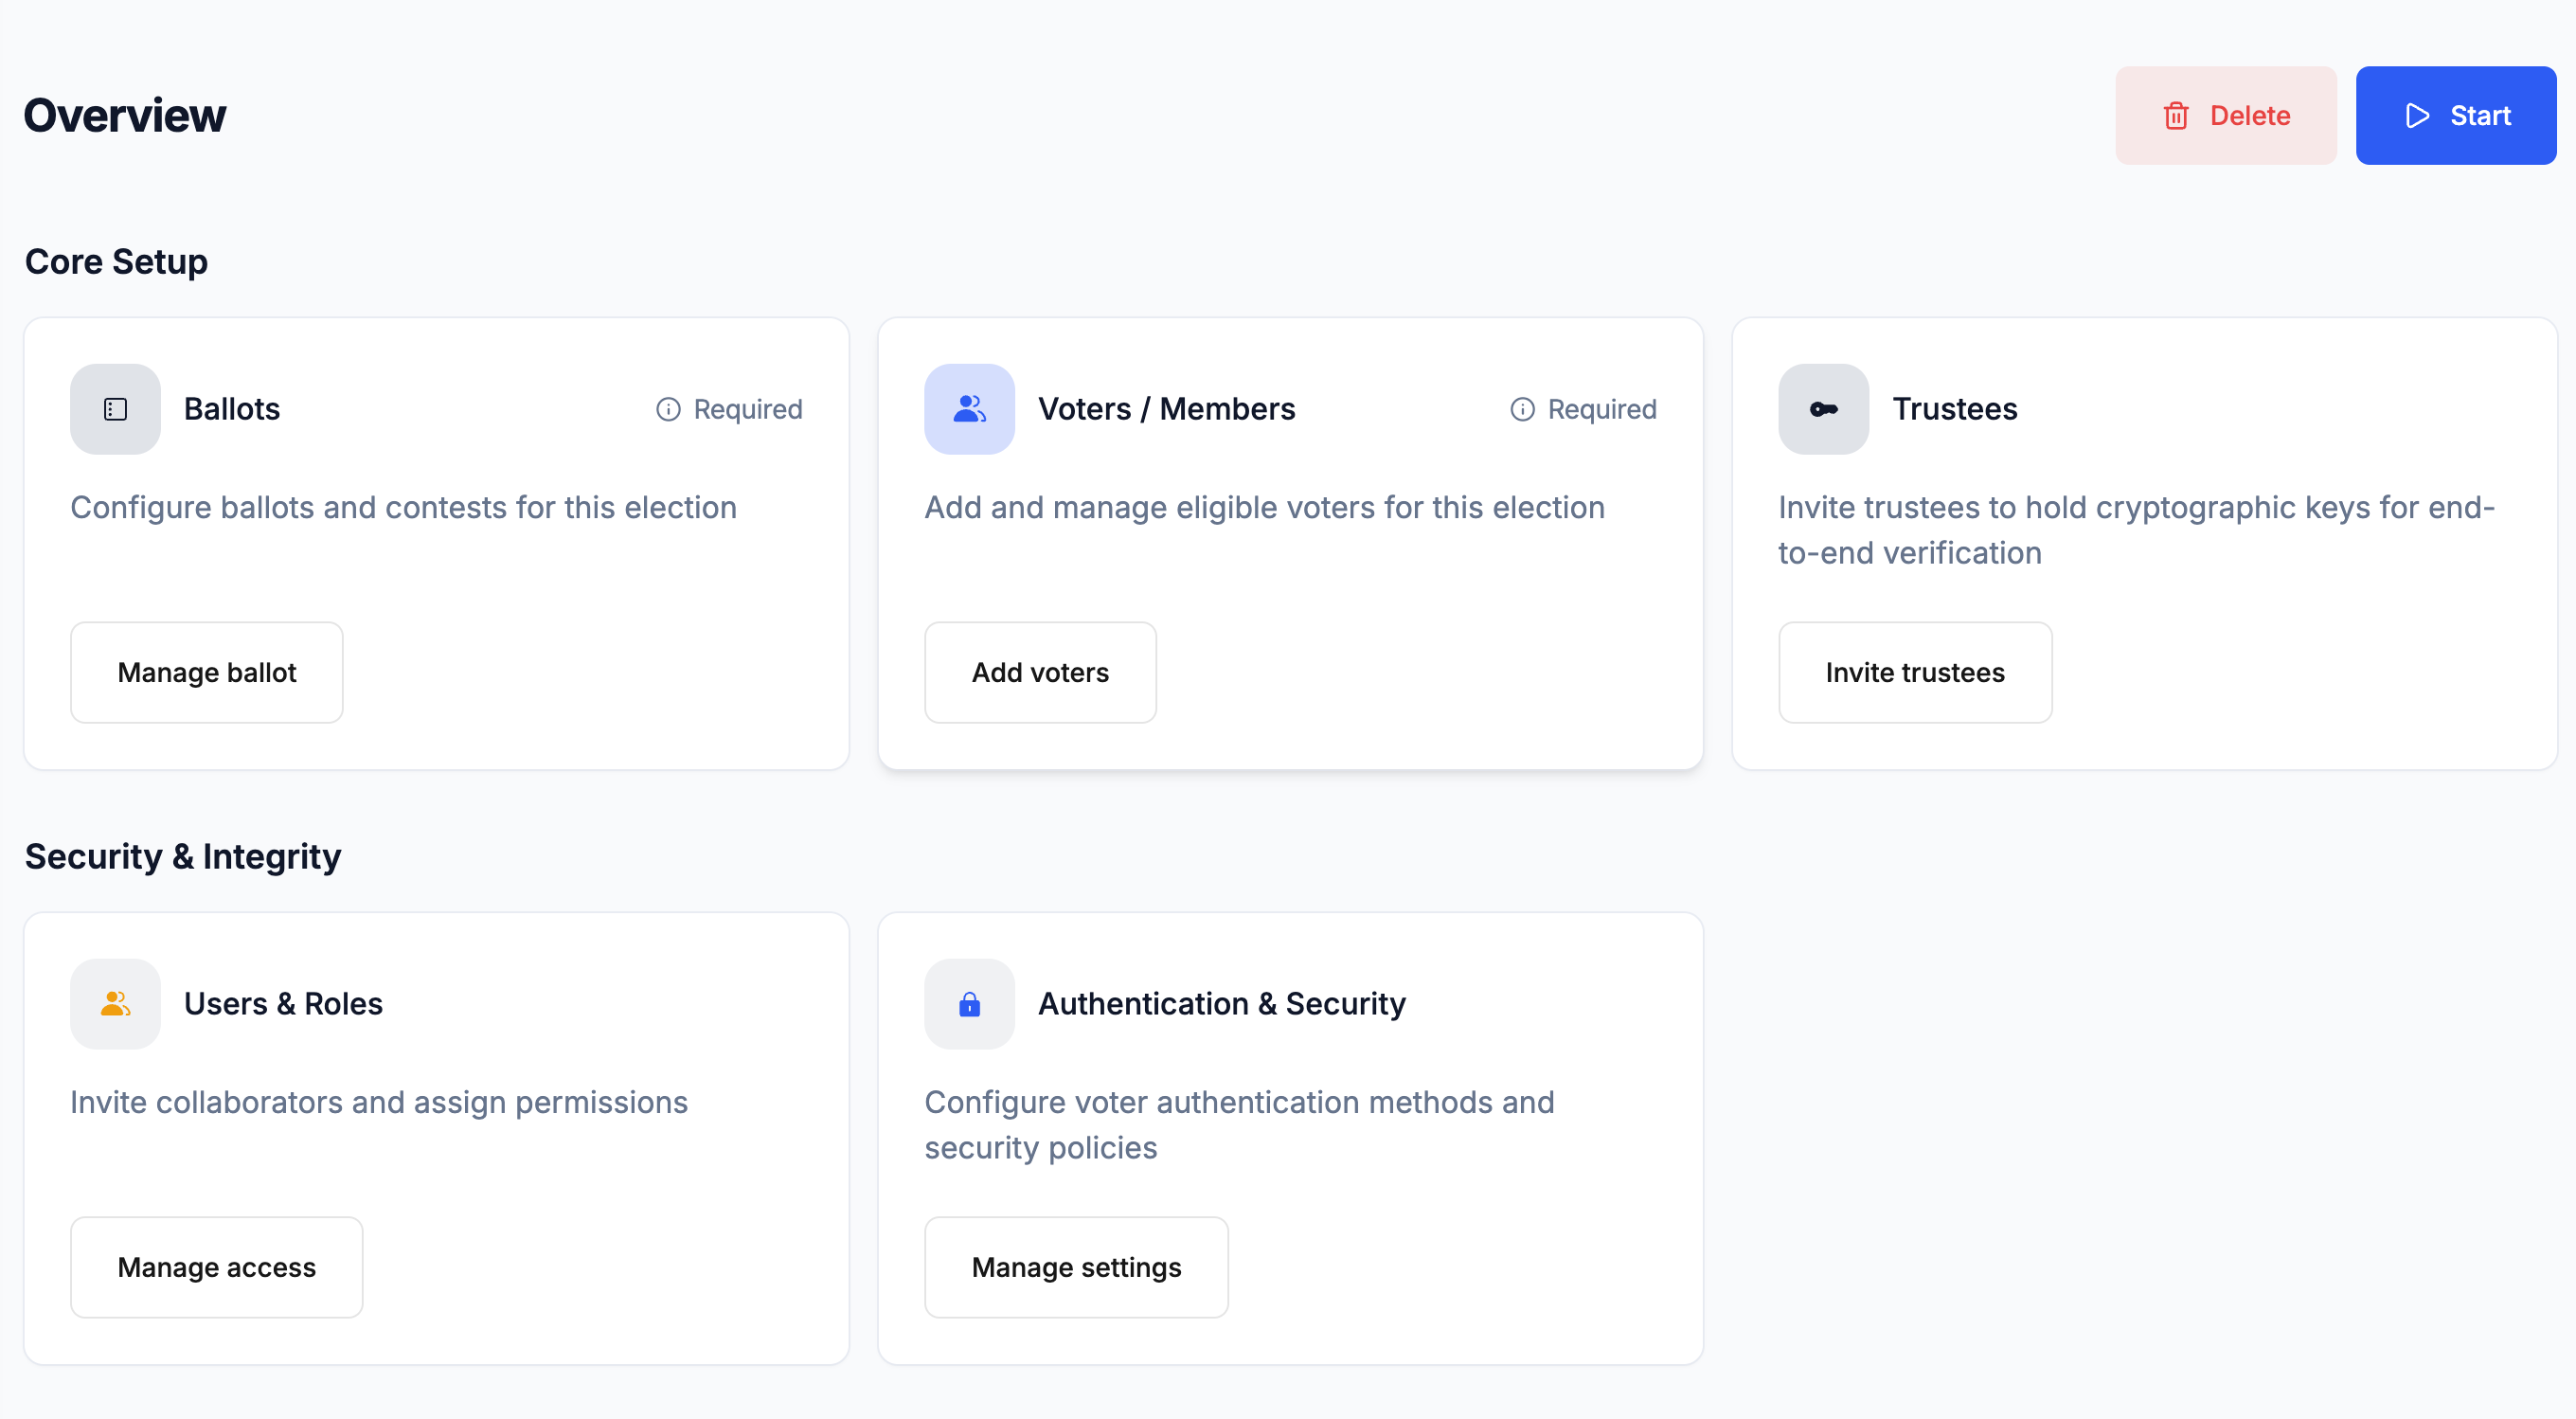Delete this election

point(2226,115)
